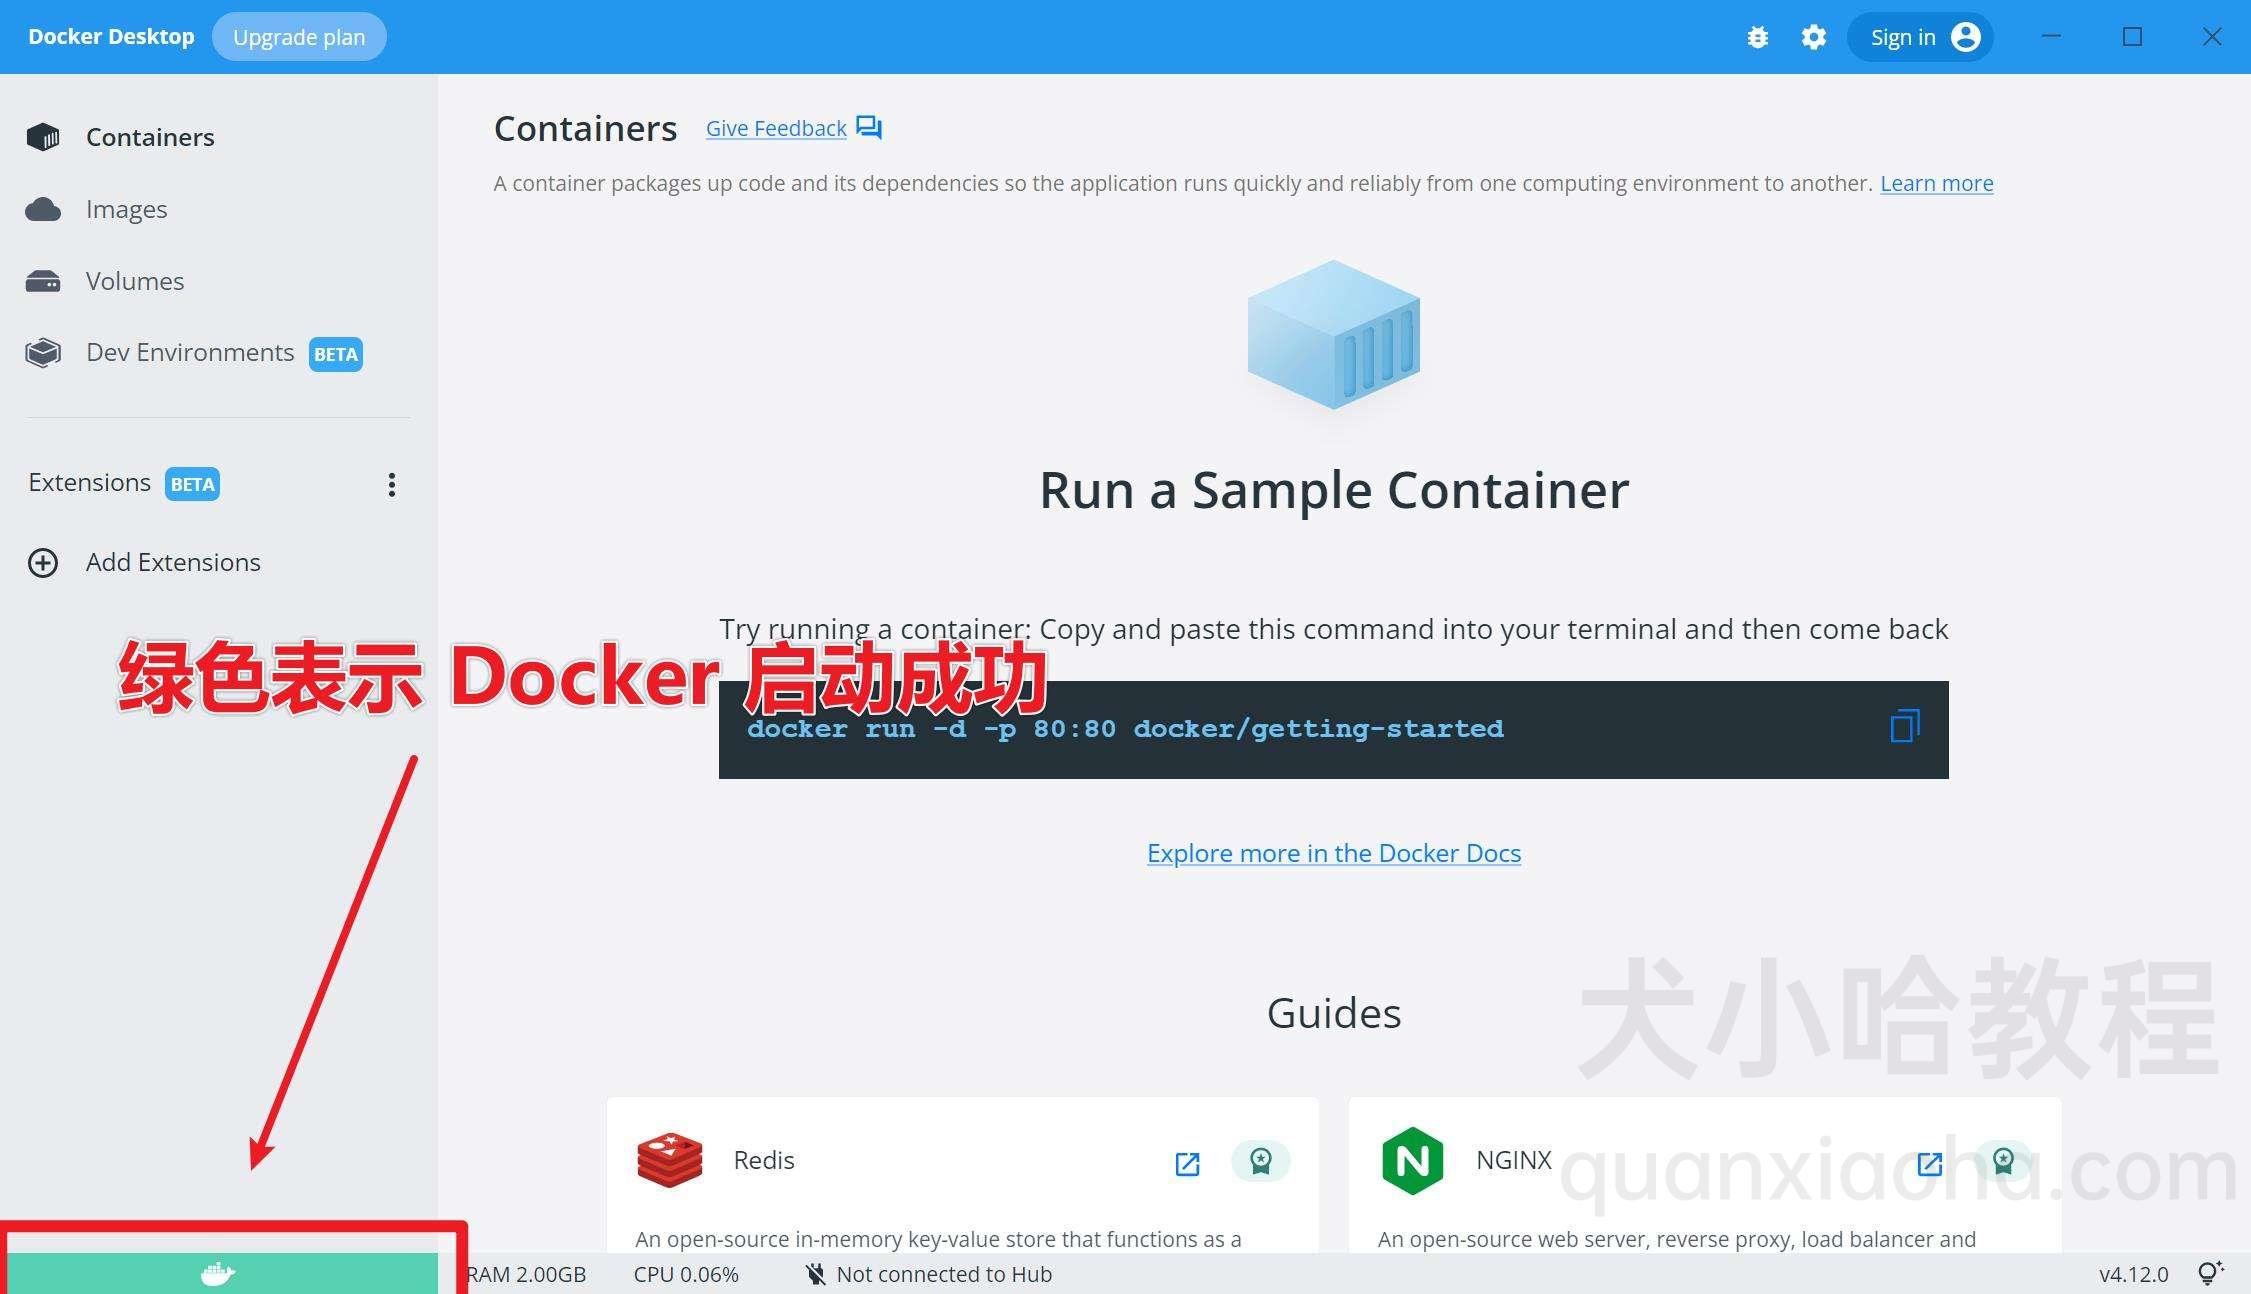Click the Docker Desktop settings gear icon
This screenshot has width=2251, height=1294.
click(1813, 36)
